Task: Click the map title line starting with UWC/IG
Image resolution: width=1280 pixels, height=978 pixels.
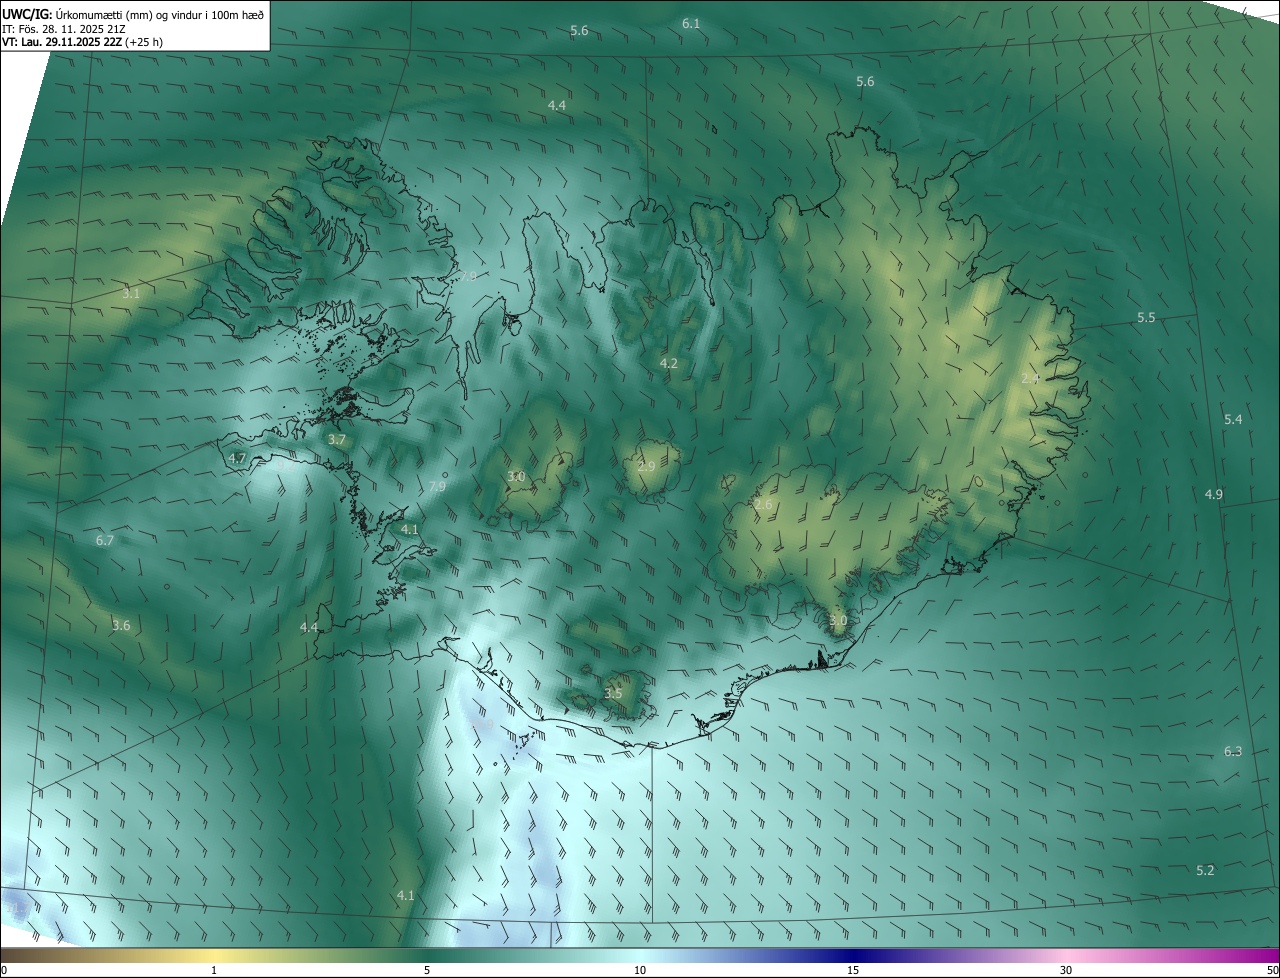Action: pos(134,14)
